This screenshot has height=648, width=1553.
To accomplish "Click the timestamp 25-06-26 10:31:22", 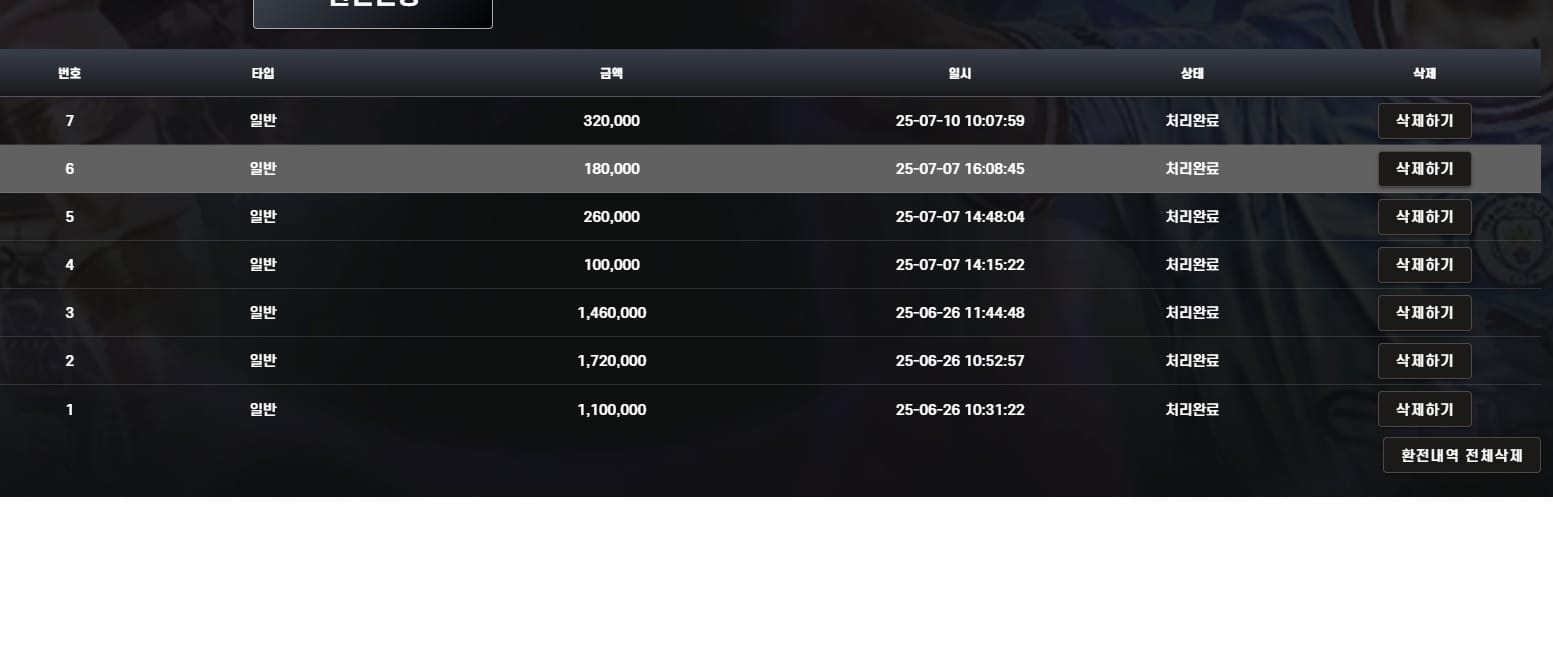I will click(960, 409).
